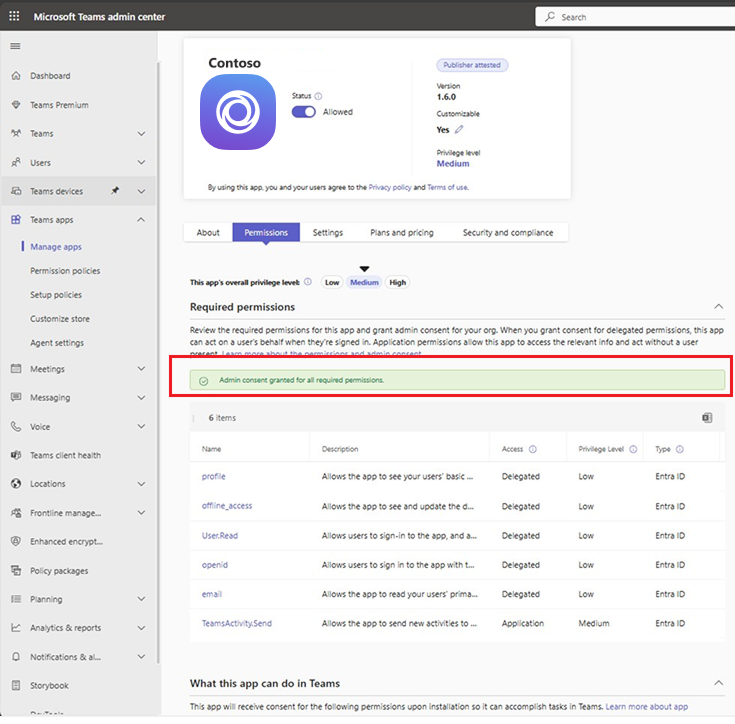Click the Locations globe icon
Screen dimensions: 735x724
point(16,484)
